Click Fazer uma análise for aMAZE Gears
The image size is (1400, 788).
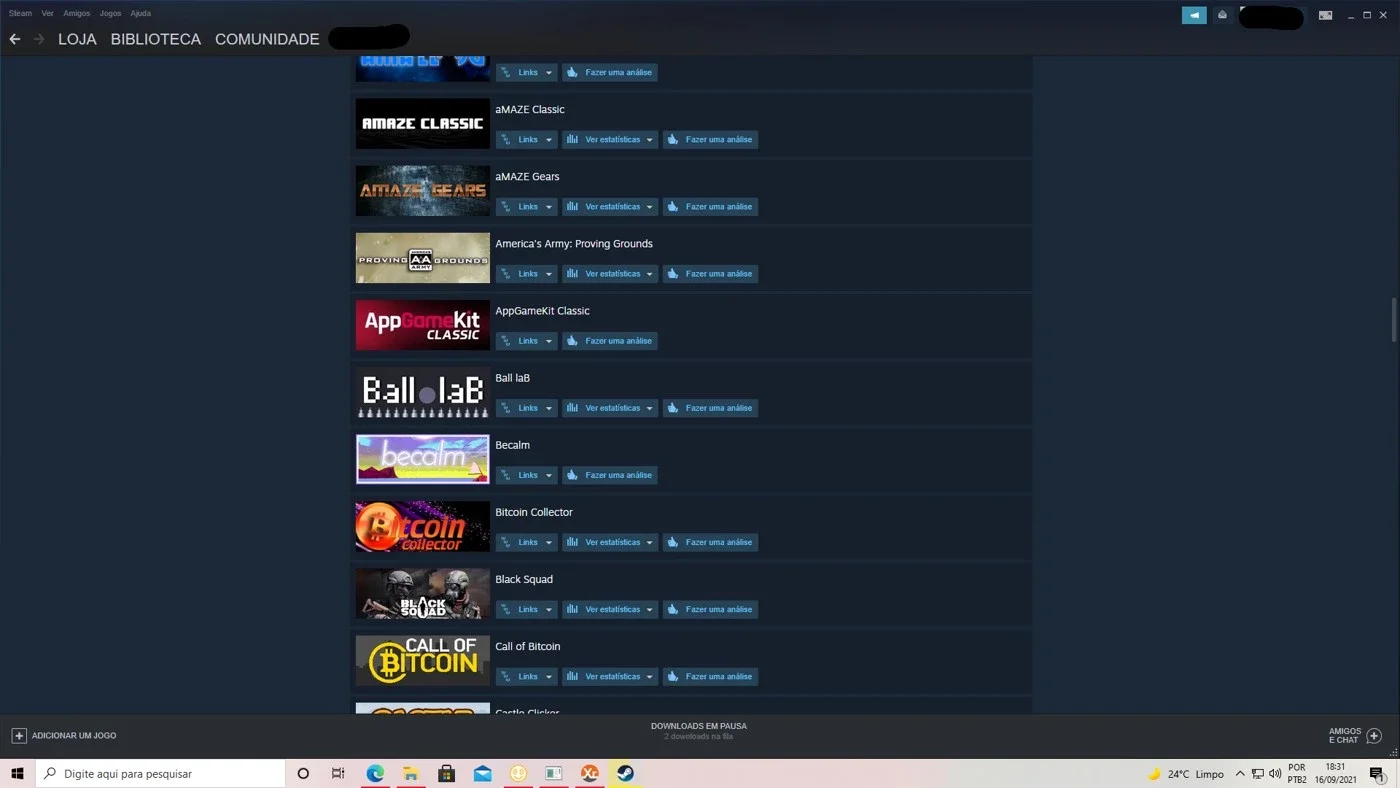tap(710, 206)
